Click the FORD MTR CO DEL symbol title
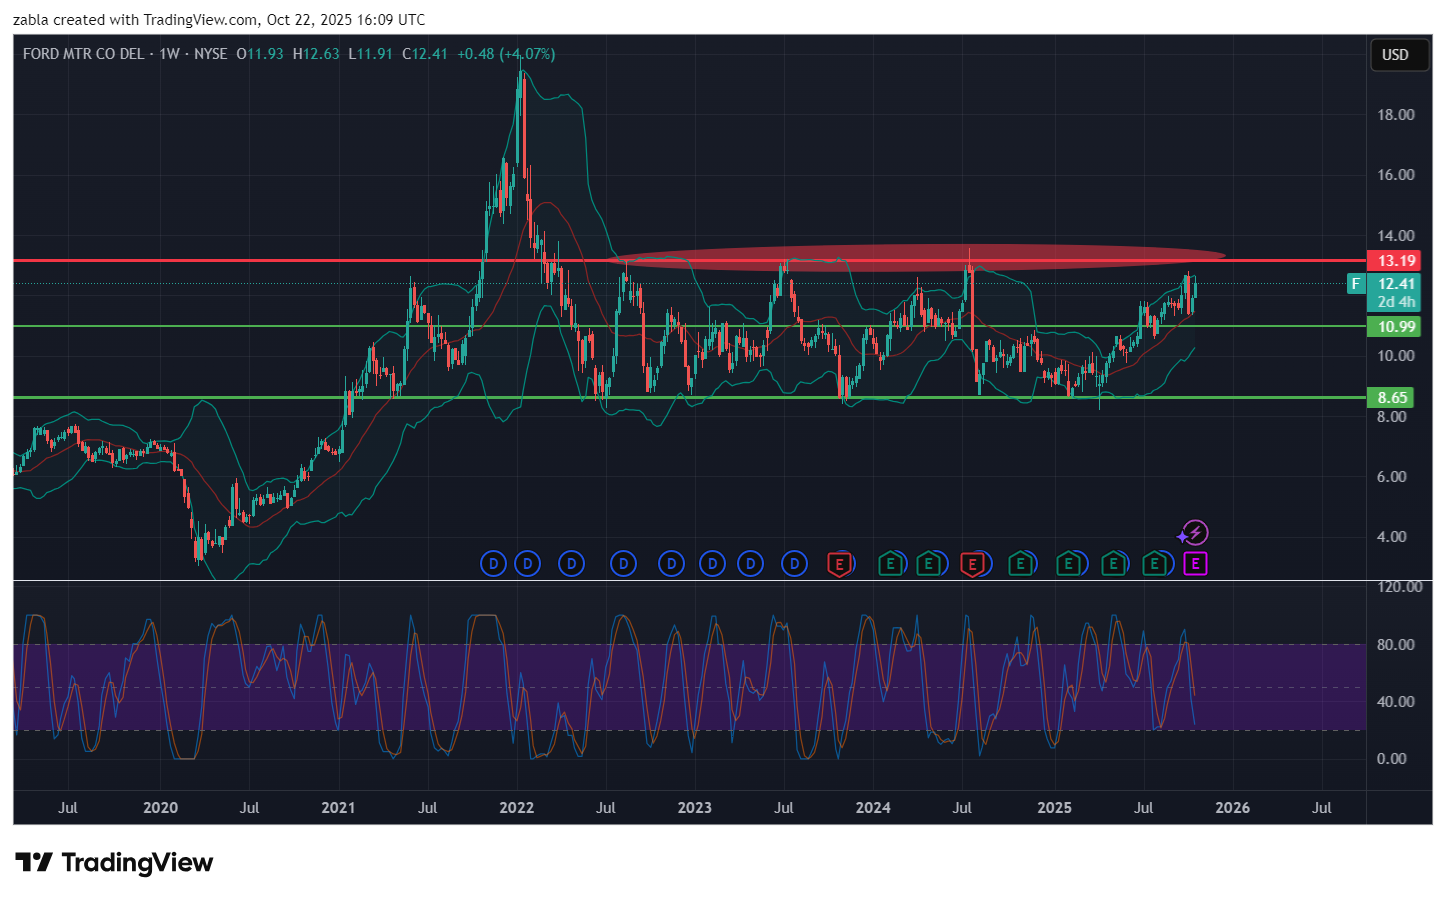The height and width of the screenshot is (900, 1446). (83, 54)
